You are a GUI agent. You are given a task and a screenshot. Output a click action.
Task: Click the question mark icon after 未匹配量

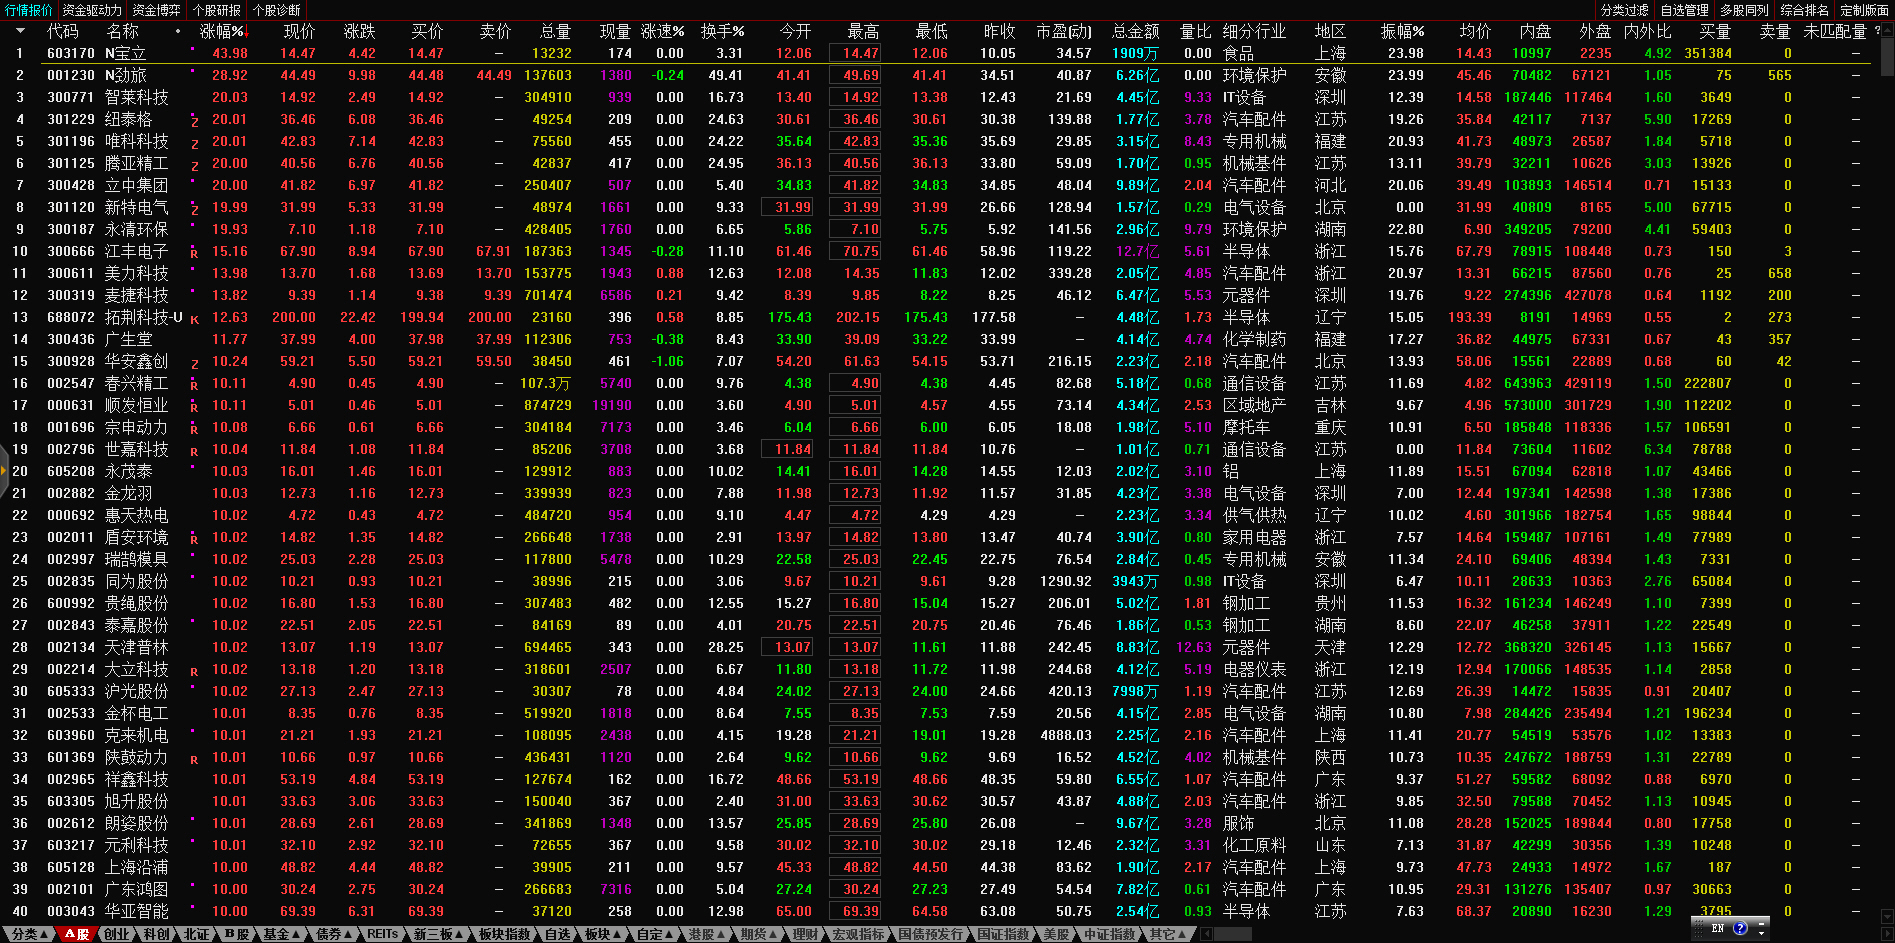point(1877,31)
